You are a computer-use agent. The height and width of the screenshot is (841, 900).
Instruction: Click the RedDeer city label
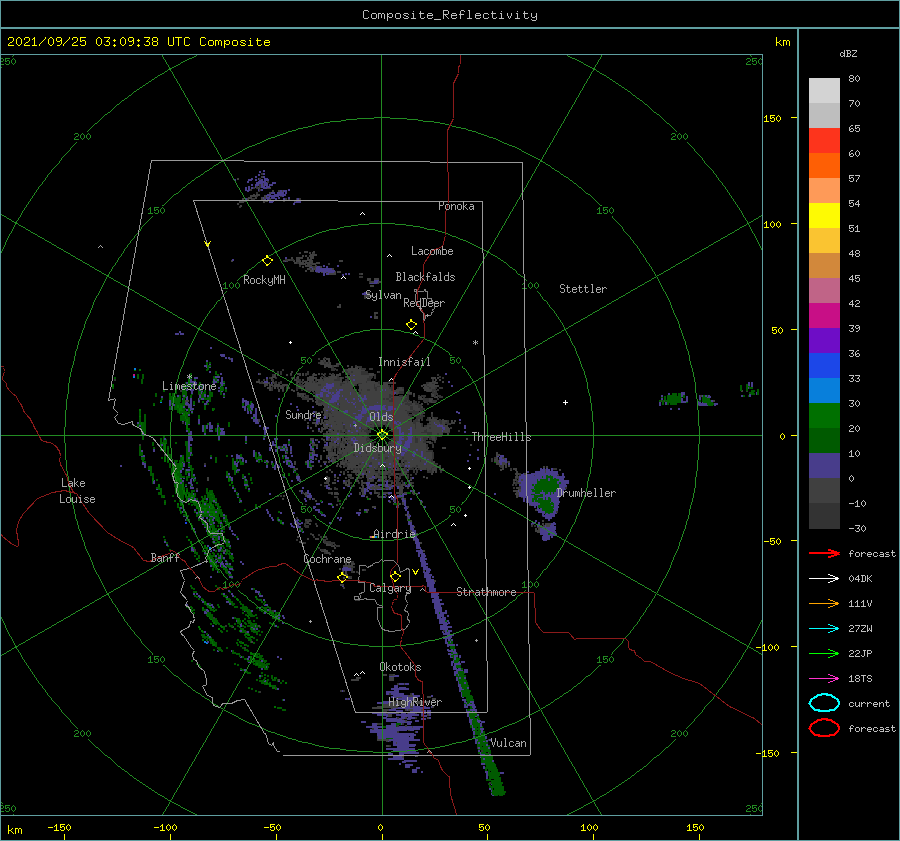click(x=424, y=303)
